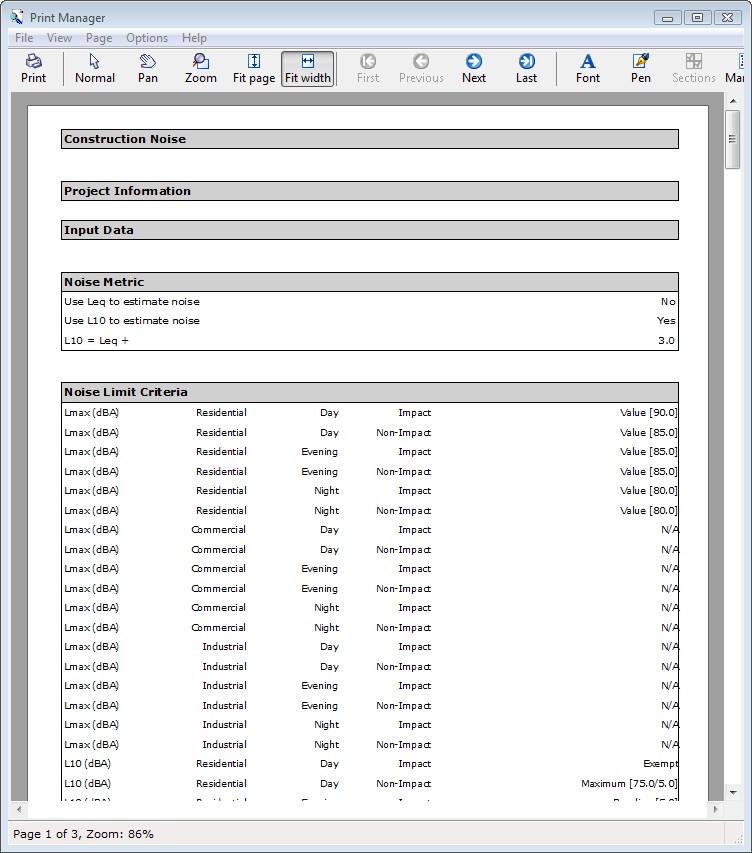This screenshot has height=853, width=752.
Task: Toggle the Fit width view
Action: 307,68
